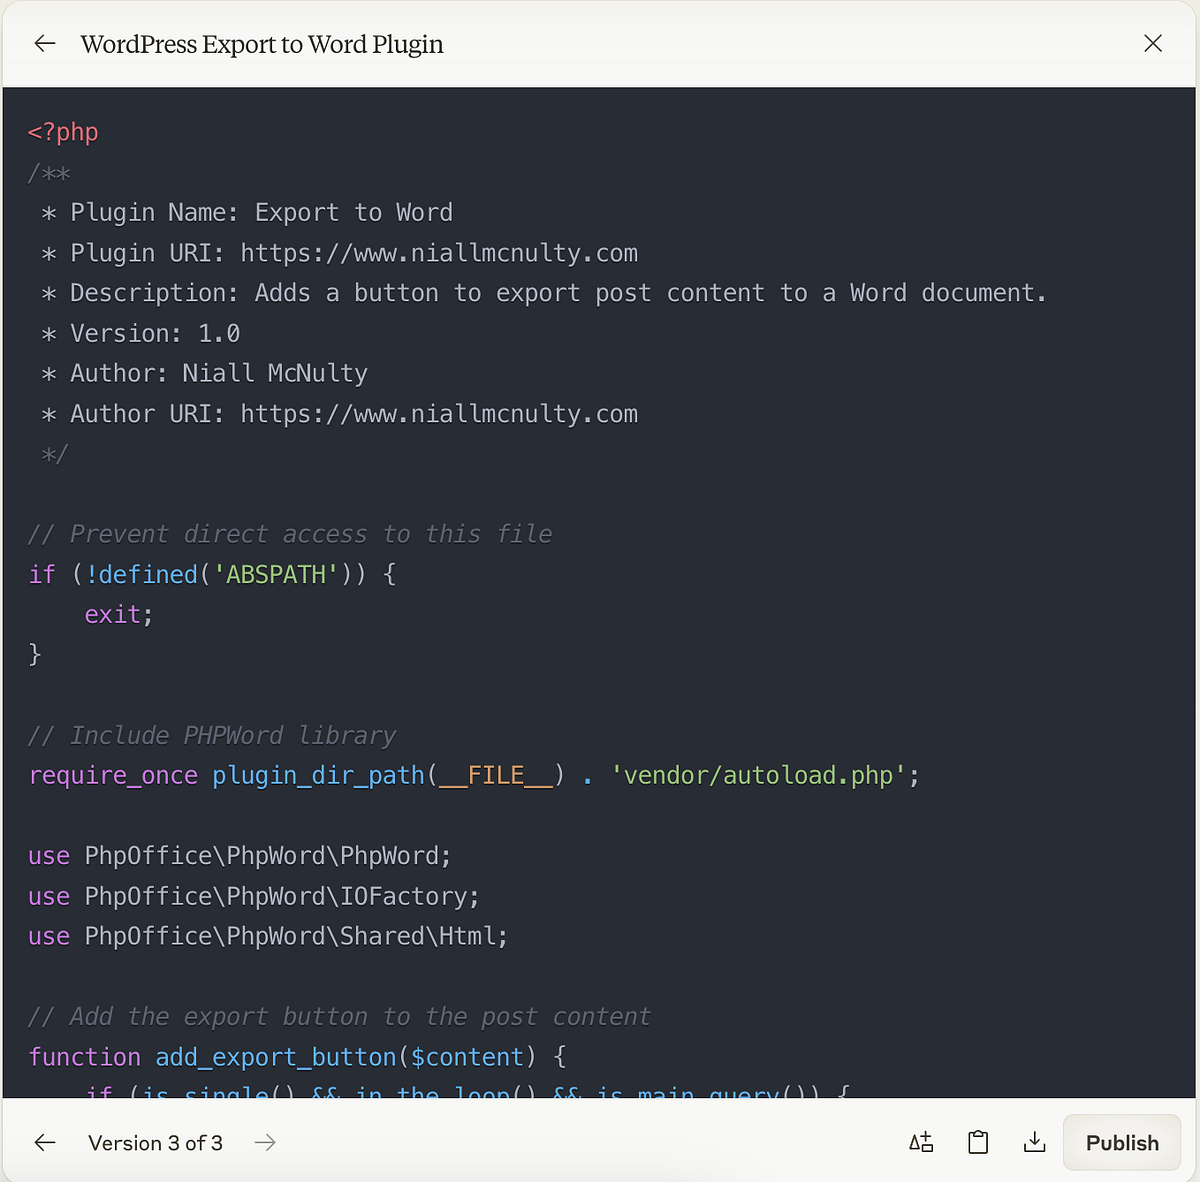Click the Publish button
The image size is (1200, 1182).
tap(1121, 1142)
